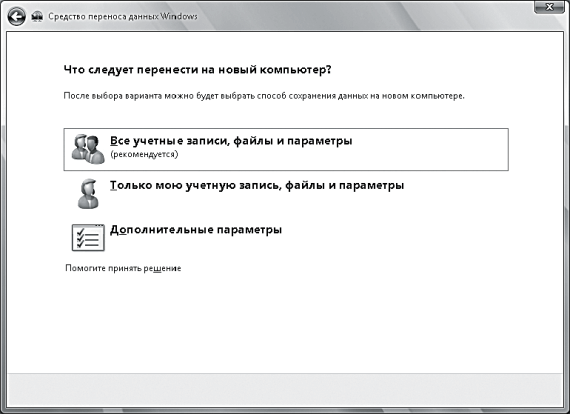The height and width of the screenshot is (414, 570).
Task: Go back with the round arrow button
Action: (16, 17)
